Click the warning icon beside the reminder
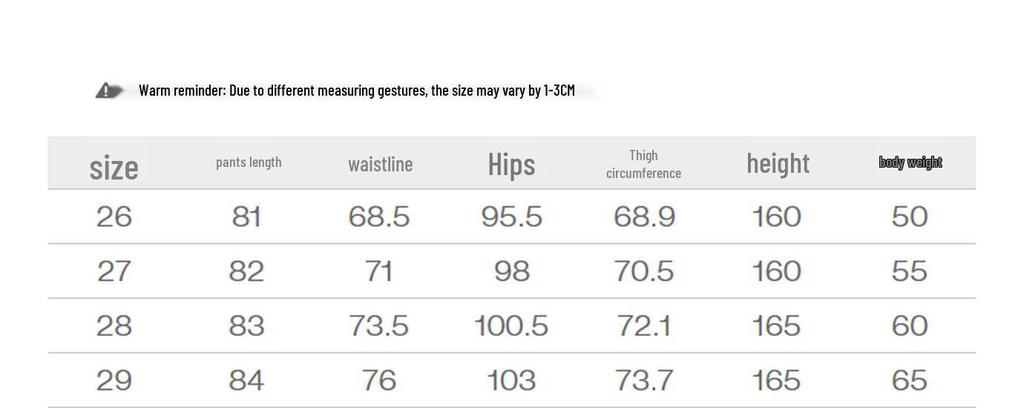The height and width of the screenshot is (408, 1024). pyautogui.click(x=109, y=91)
